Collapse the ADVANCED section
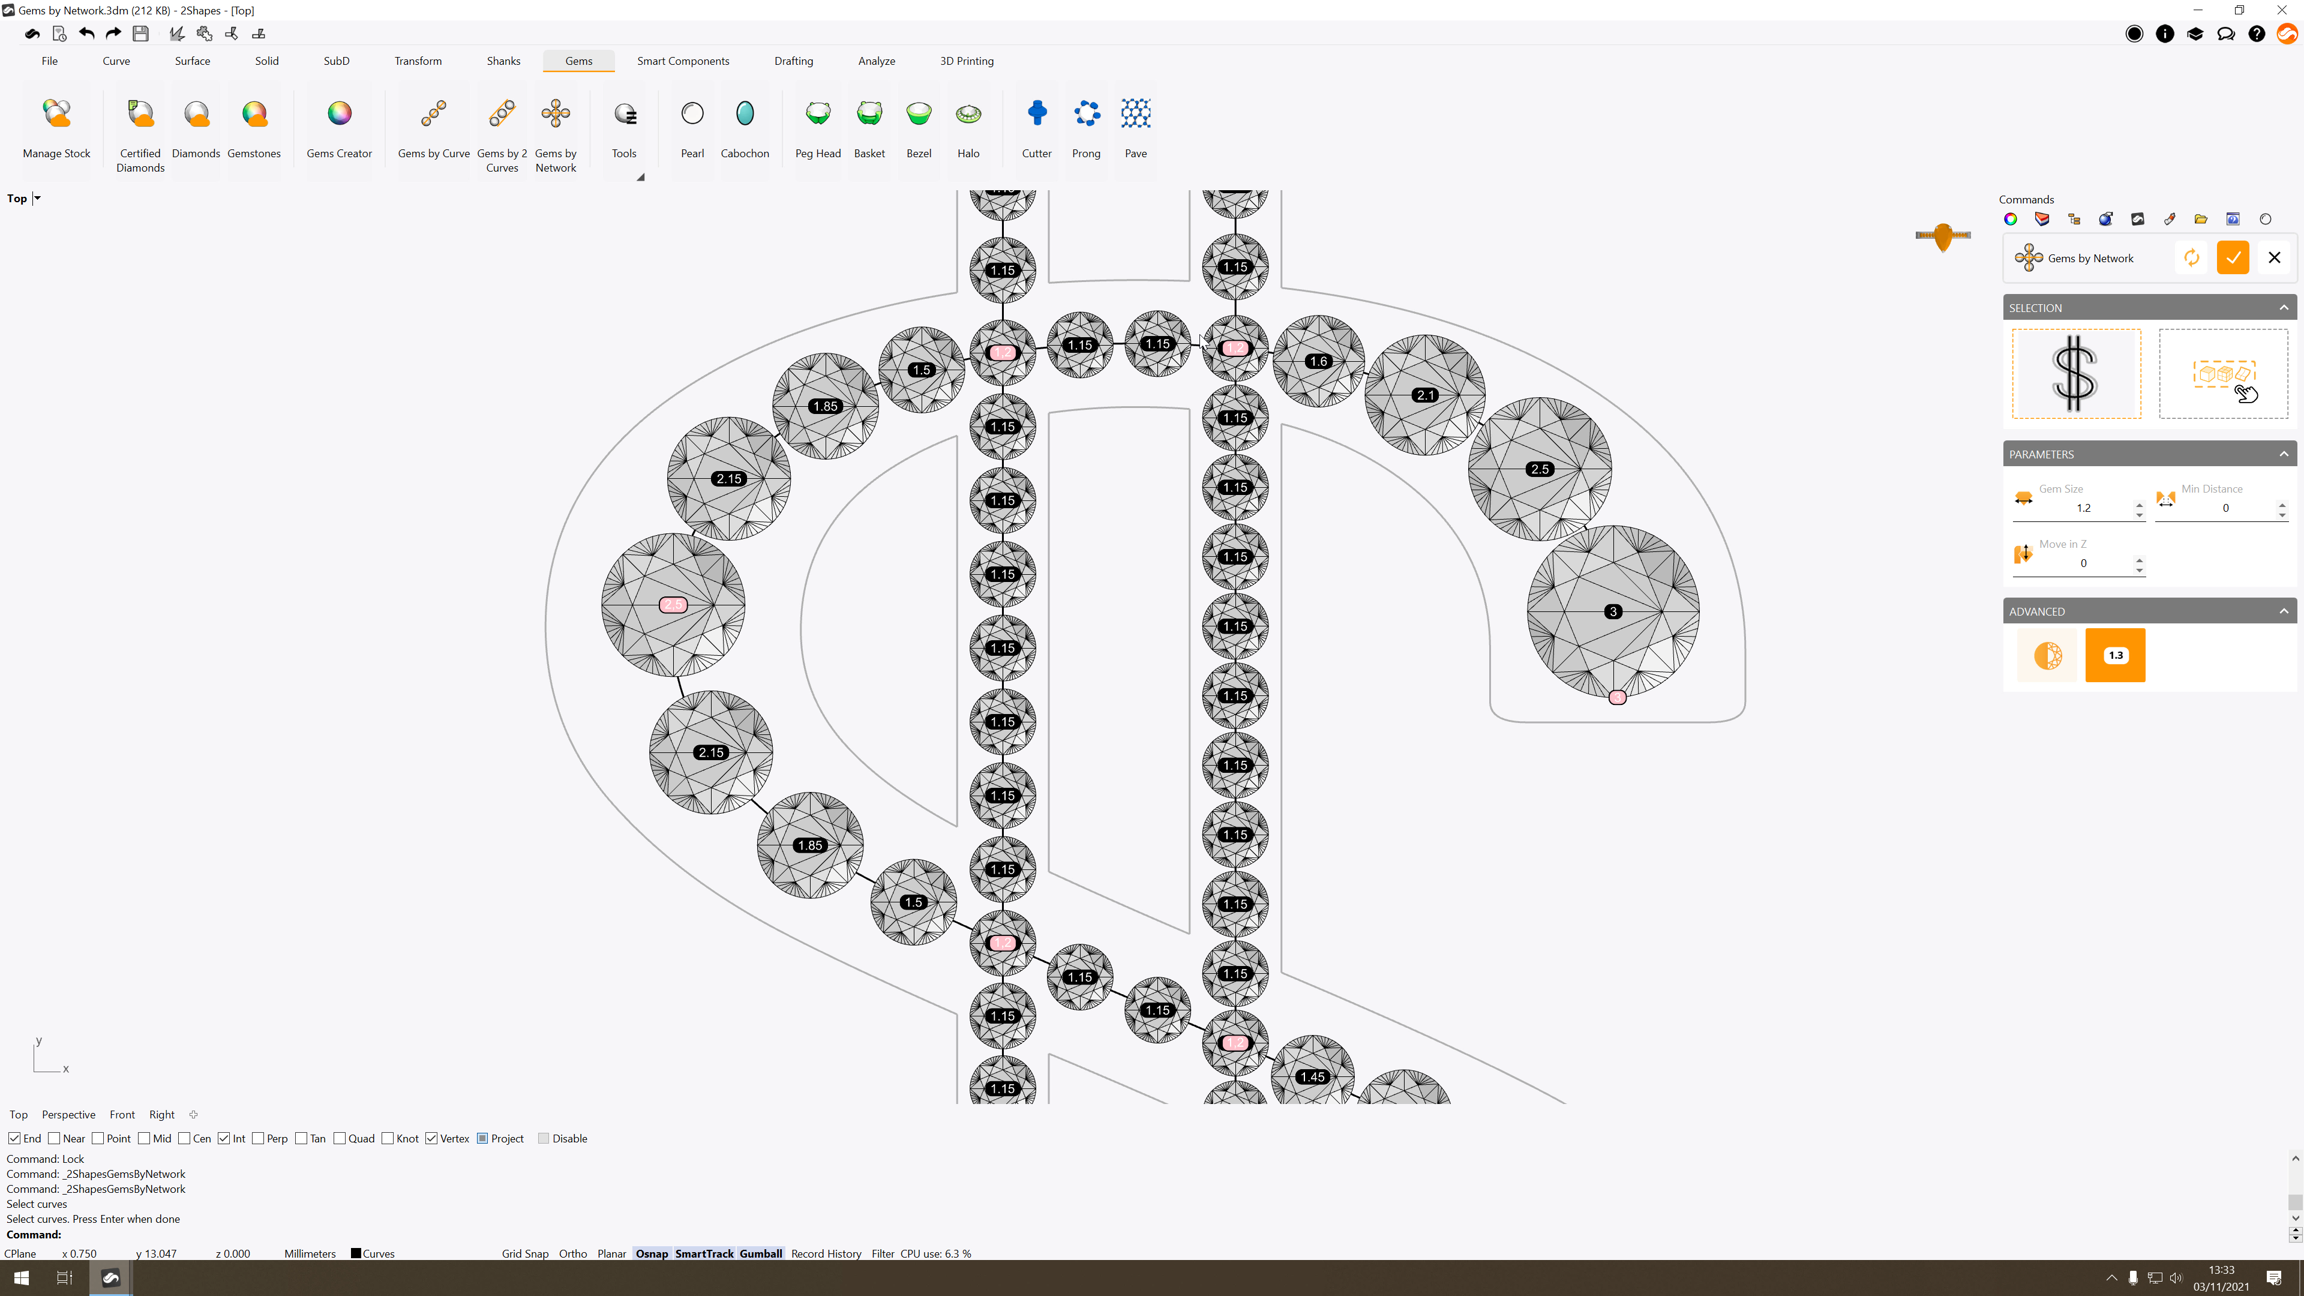 [x=2283, y=611]
